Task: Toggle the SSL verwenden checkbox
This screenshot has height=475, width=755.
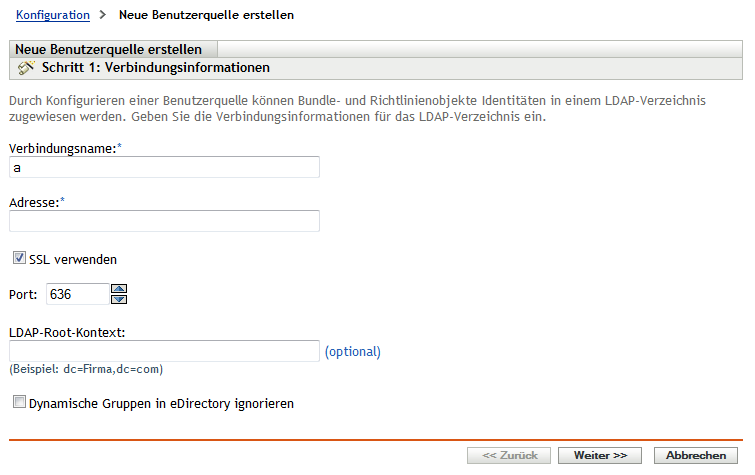Action: [x=20, y=259]
